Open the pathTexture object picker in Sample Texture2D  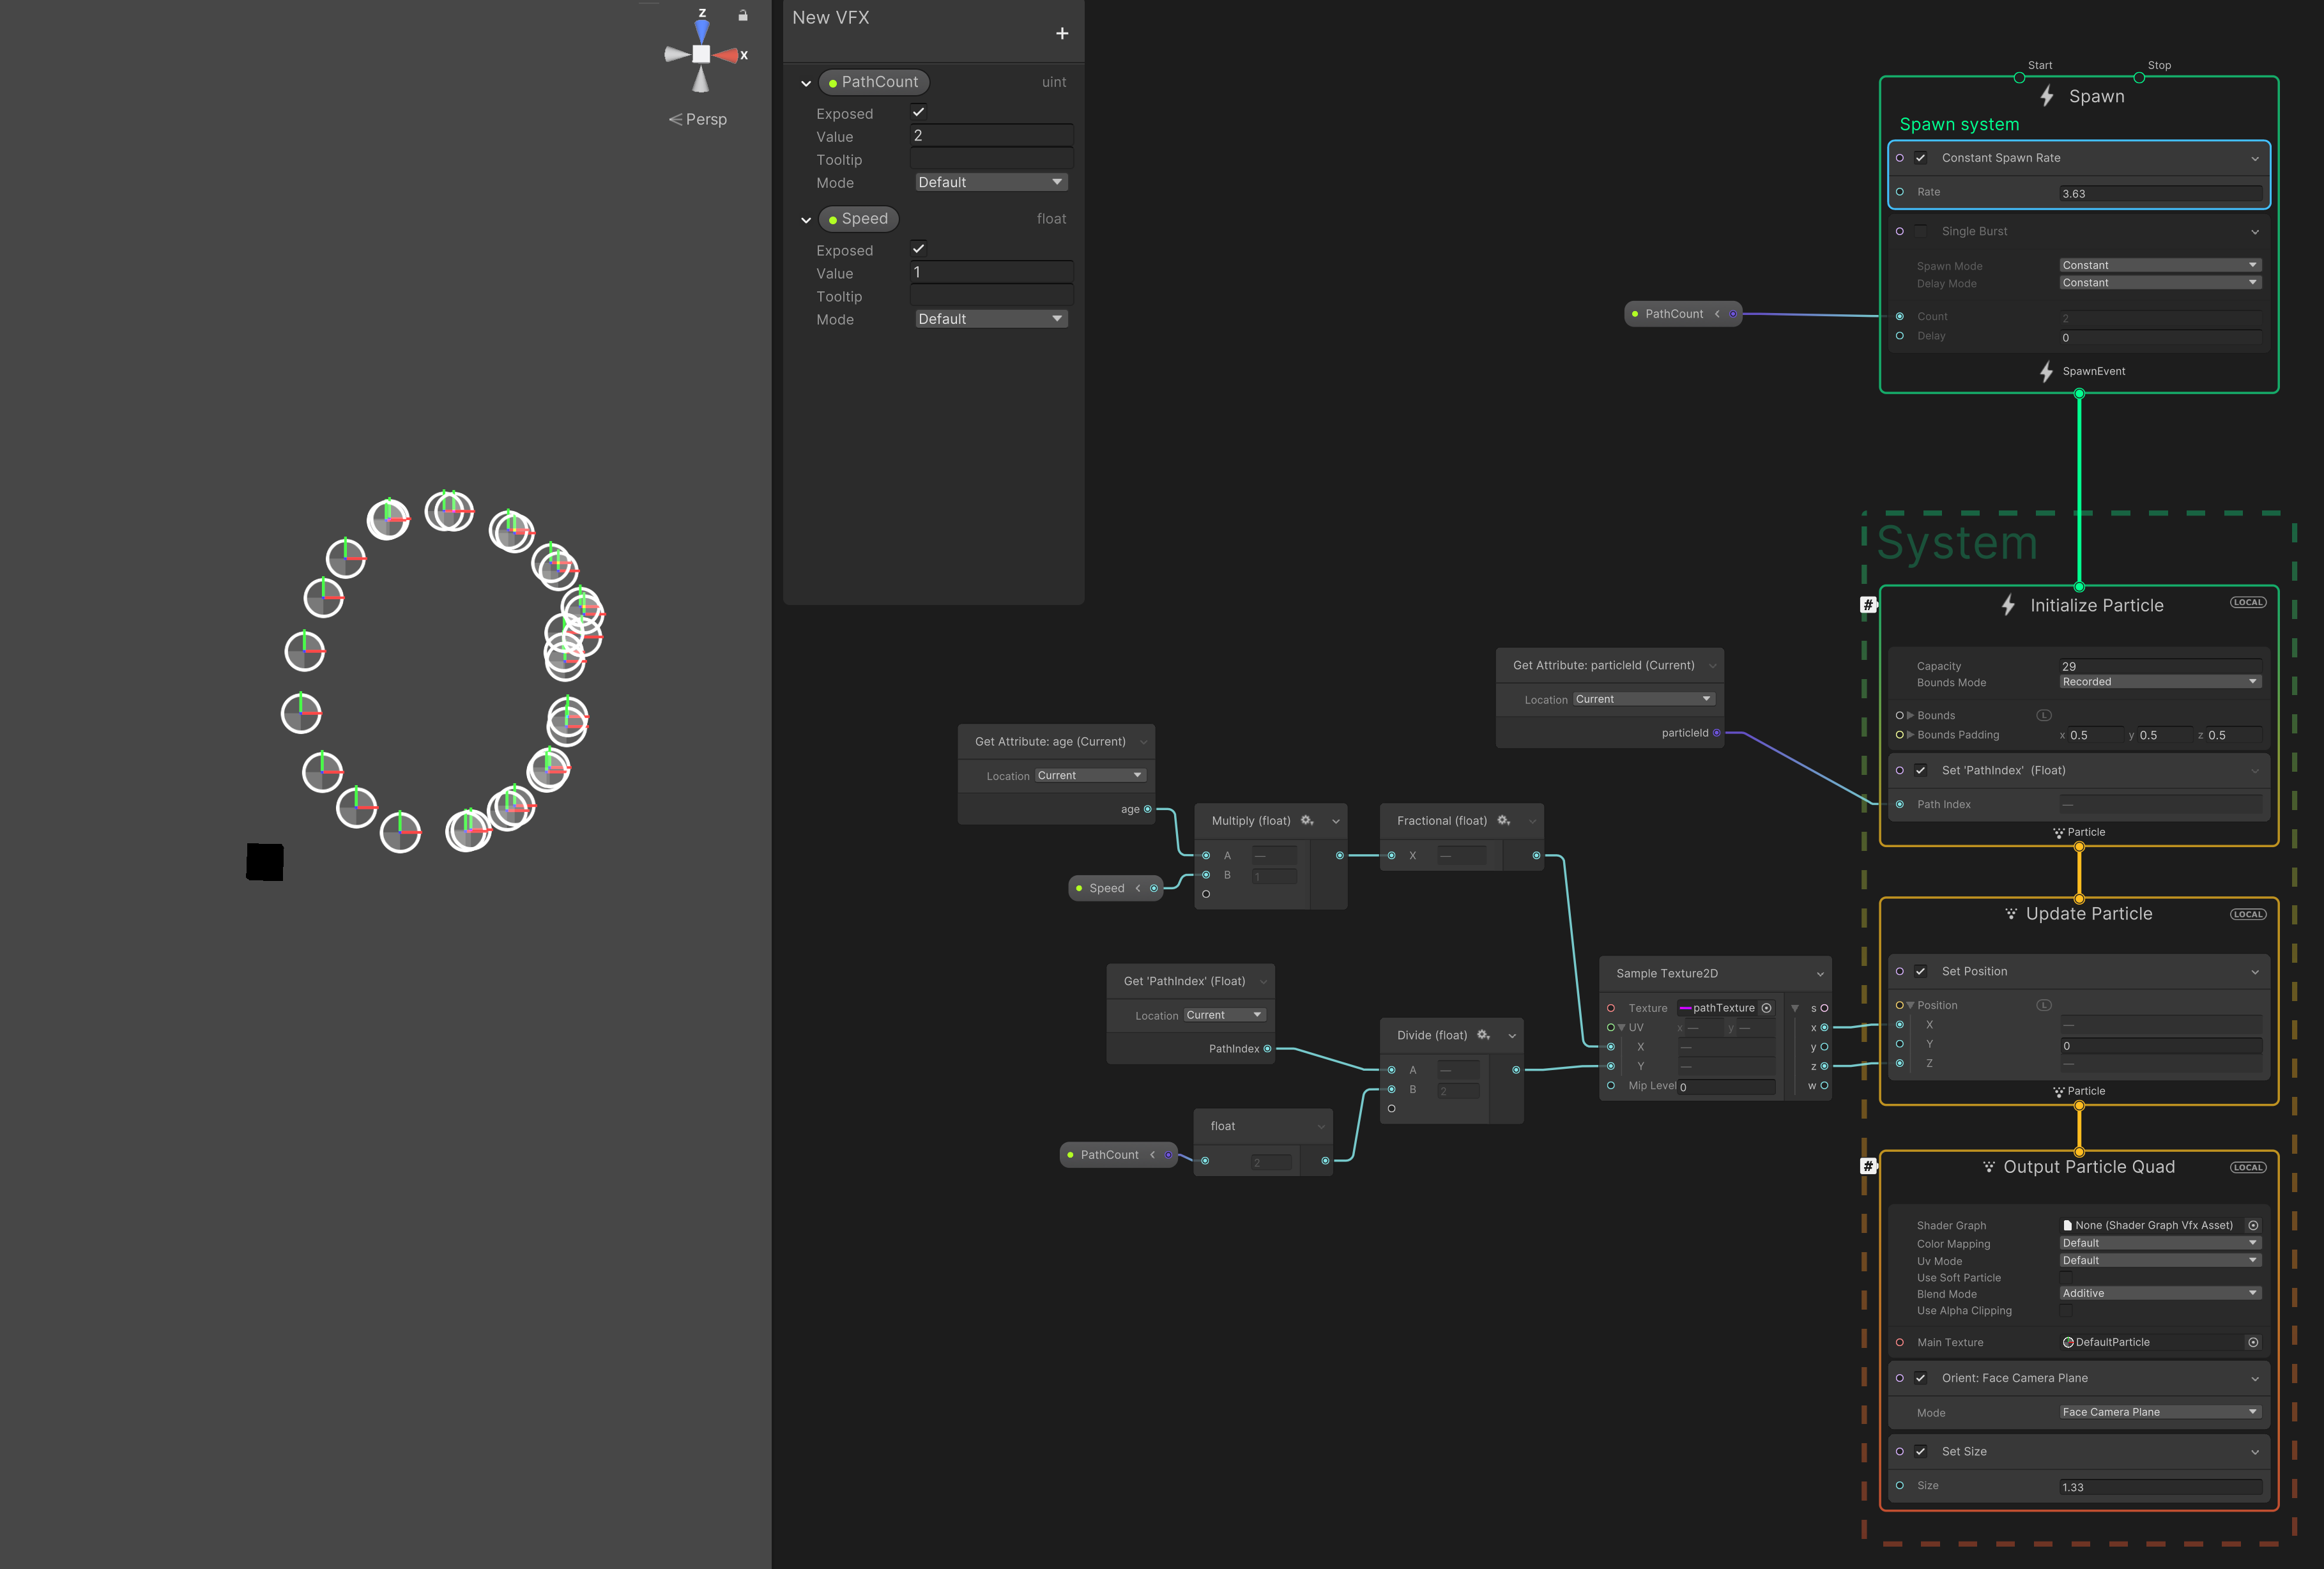1767,1008
